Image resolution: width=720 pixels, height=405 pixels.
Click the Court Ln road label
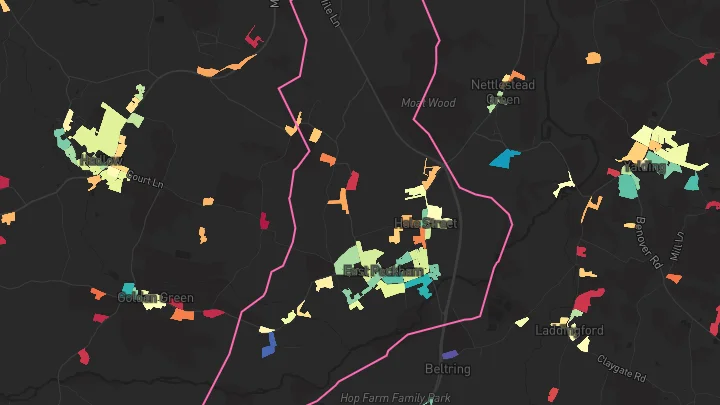pyautogui.click(x=145, y=179)
